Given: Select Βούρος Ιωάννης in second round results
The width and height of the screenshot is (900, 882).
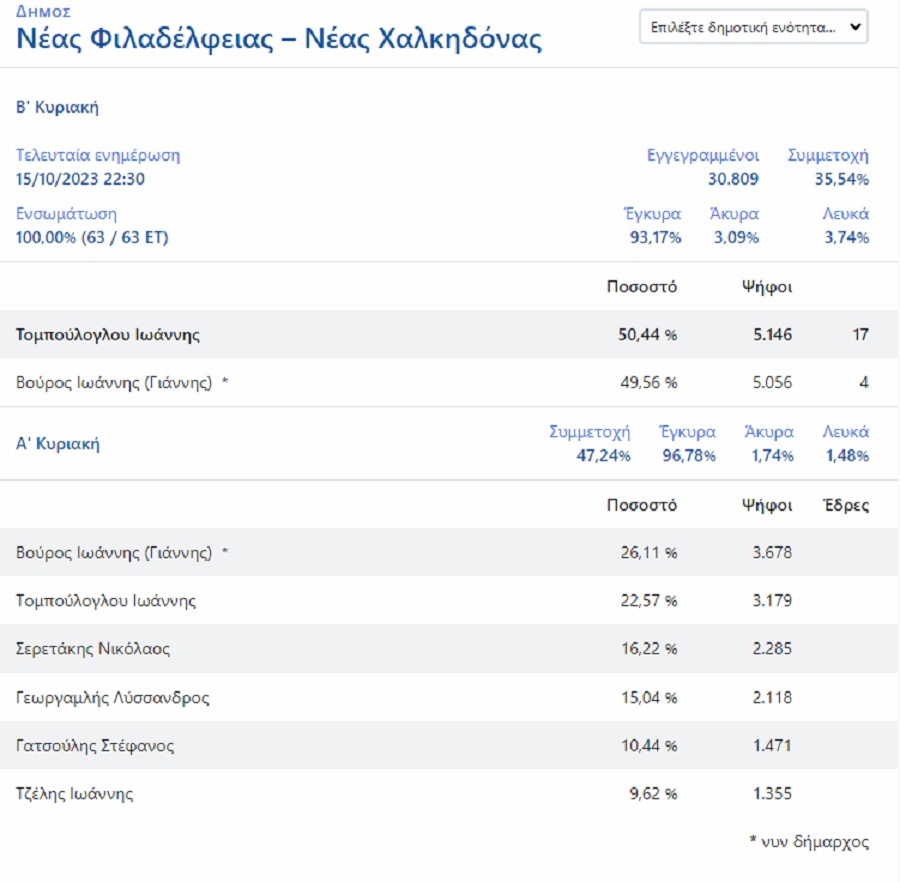Looking at the screenshot, I should (x=114, y=383).
